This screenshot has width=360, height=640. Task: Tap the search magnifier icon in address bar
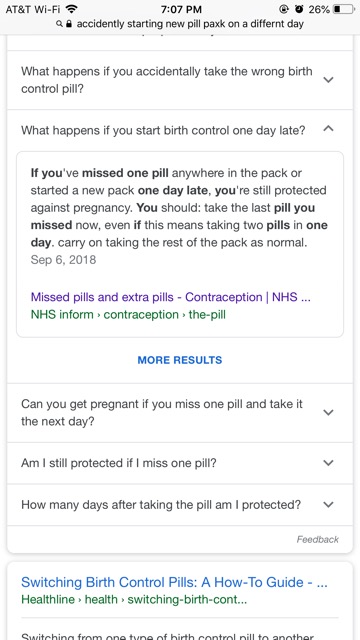tap(60, 24)
